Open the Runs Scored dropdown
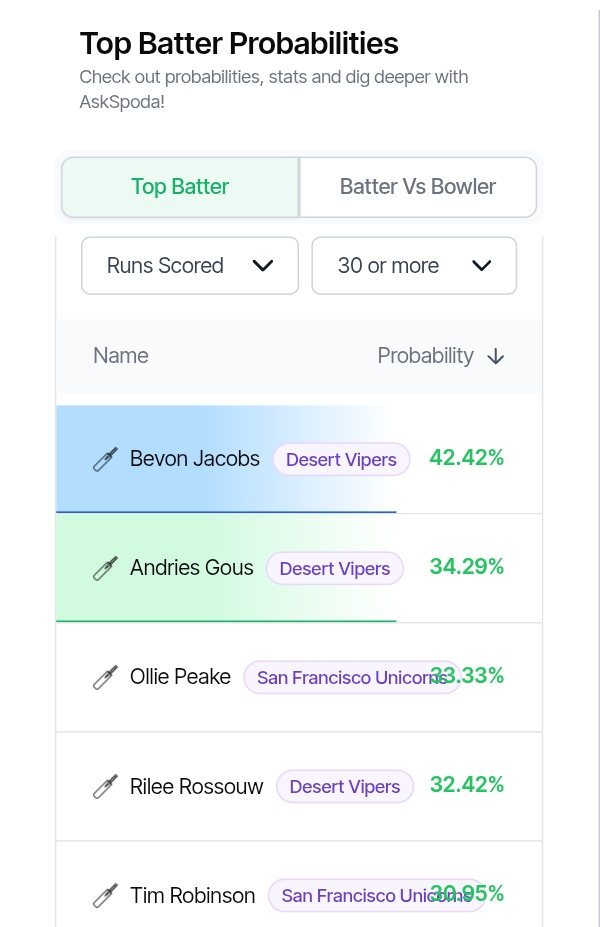This screenshot has height=927, width=600. click(x=190, y=265)
